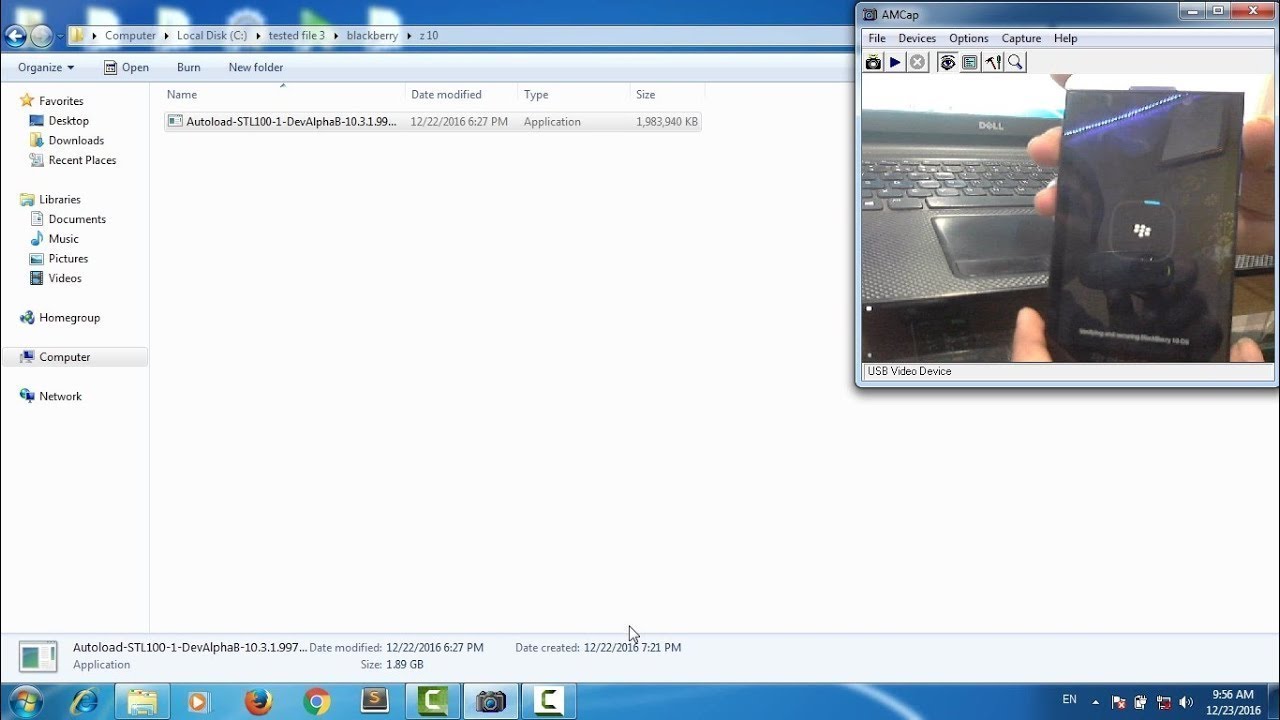Viewport: 1280px width, 720px height.
Task: Open AMCap Capture menu
Action: tap(1021, 38)
